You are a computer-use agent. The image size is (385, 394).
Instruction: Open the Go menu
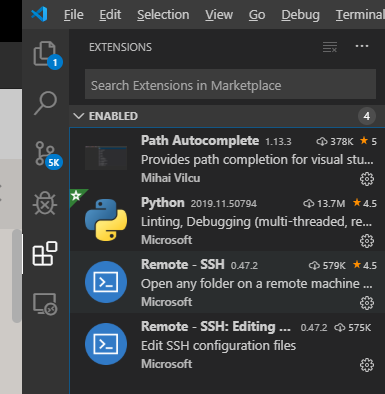coord(257,15)
